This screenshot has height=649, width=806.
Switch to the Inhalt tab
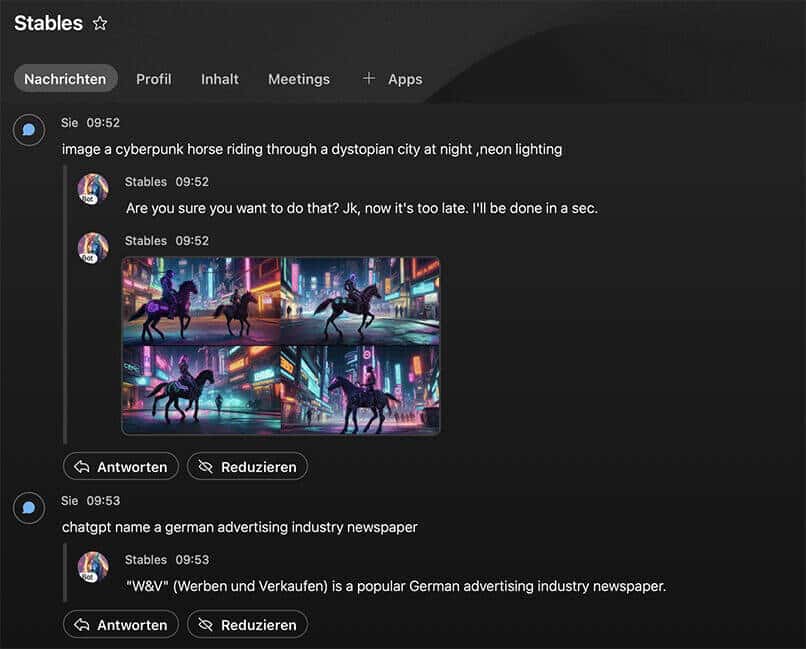(x=220, y=79)
